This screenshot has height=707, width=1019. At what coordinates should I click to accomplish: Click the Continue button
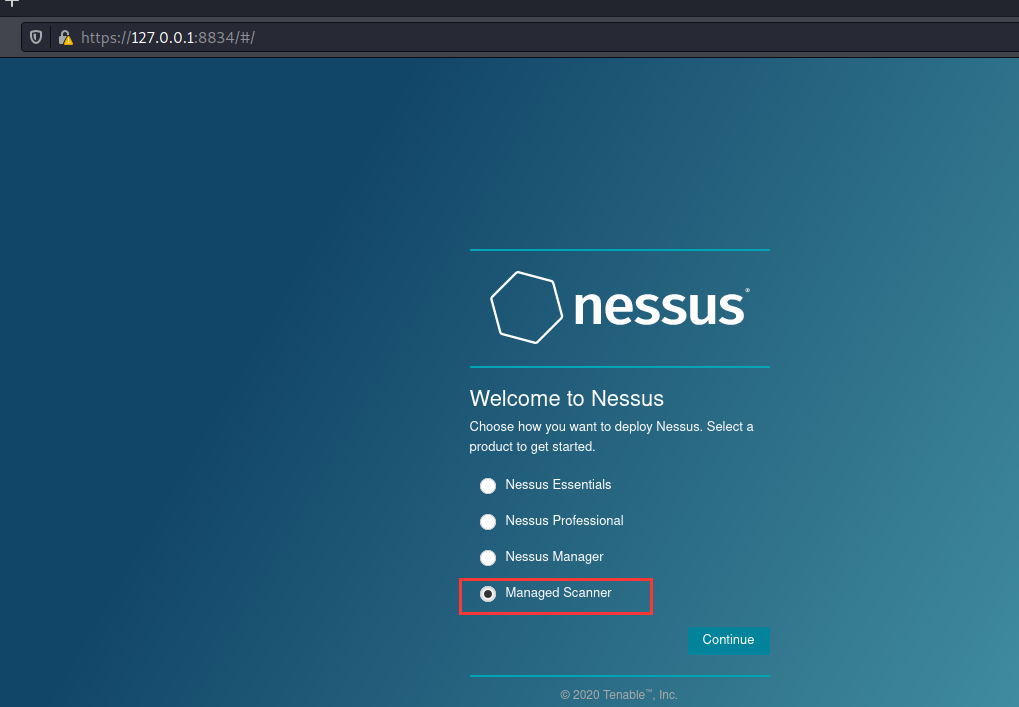click(x=729, y=640)
